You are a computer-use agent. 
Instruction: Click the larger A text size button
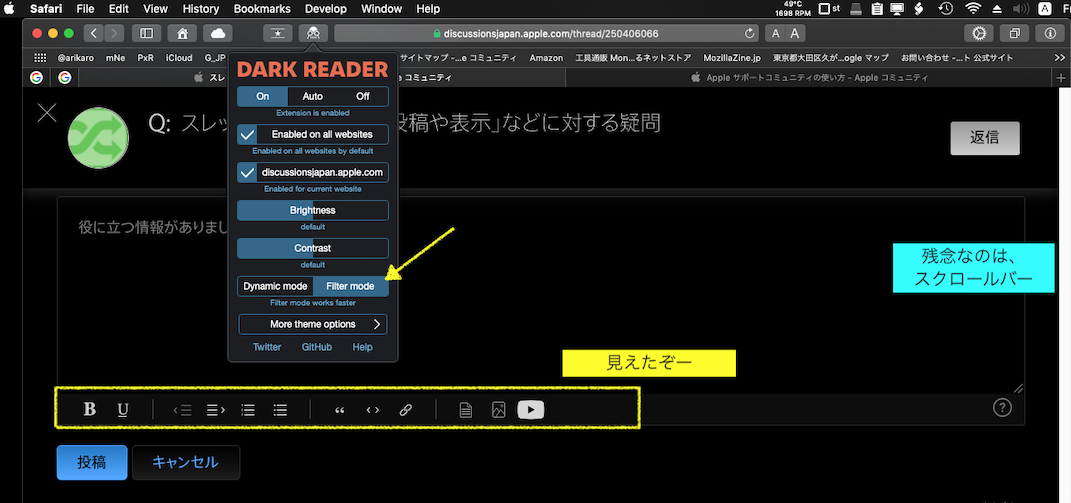795,33
